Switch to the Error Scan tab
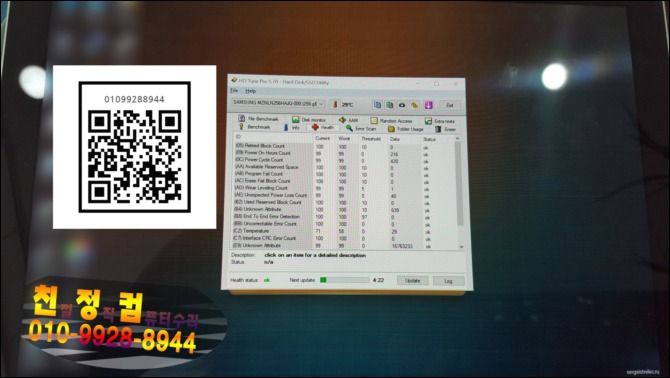The width and height of the screenshot is (670, 378). (x=361, y=128)
